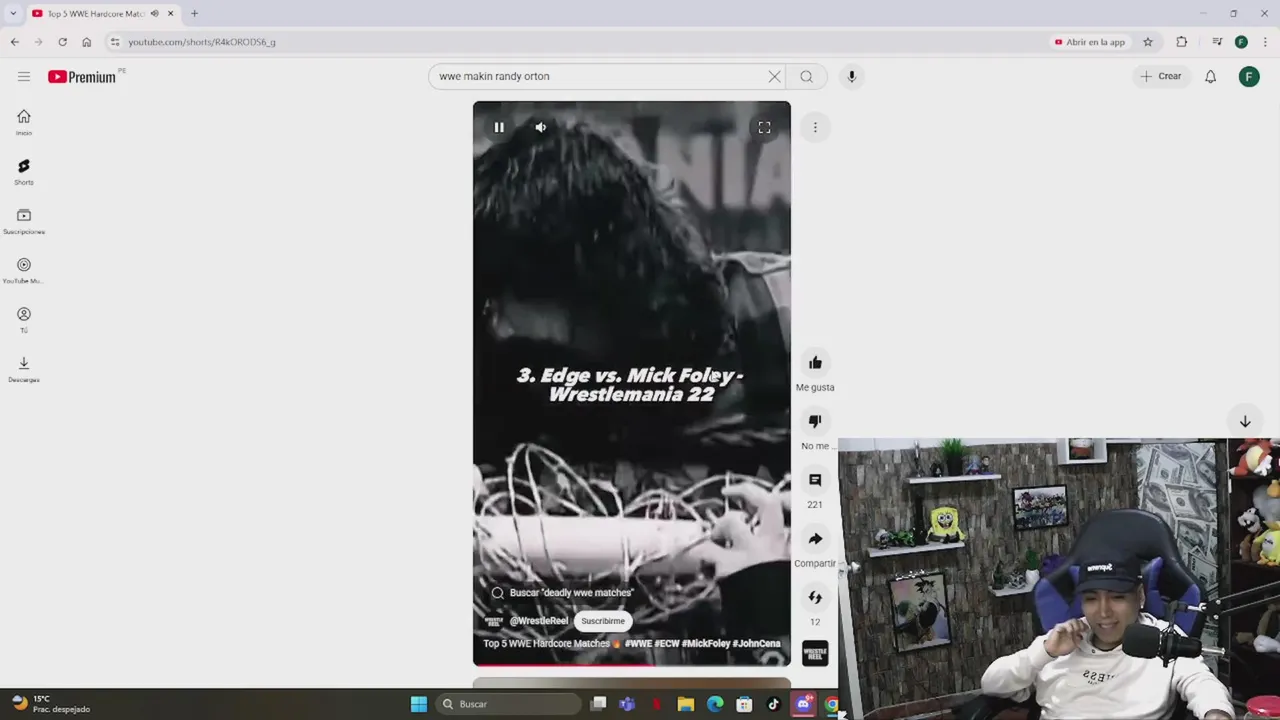Open the WrestleReel sound thumbnail
The image size is (1280, 720).
[x=815, y=654]
